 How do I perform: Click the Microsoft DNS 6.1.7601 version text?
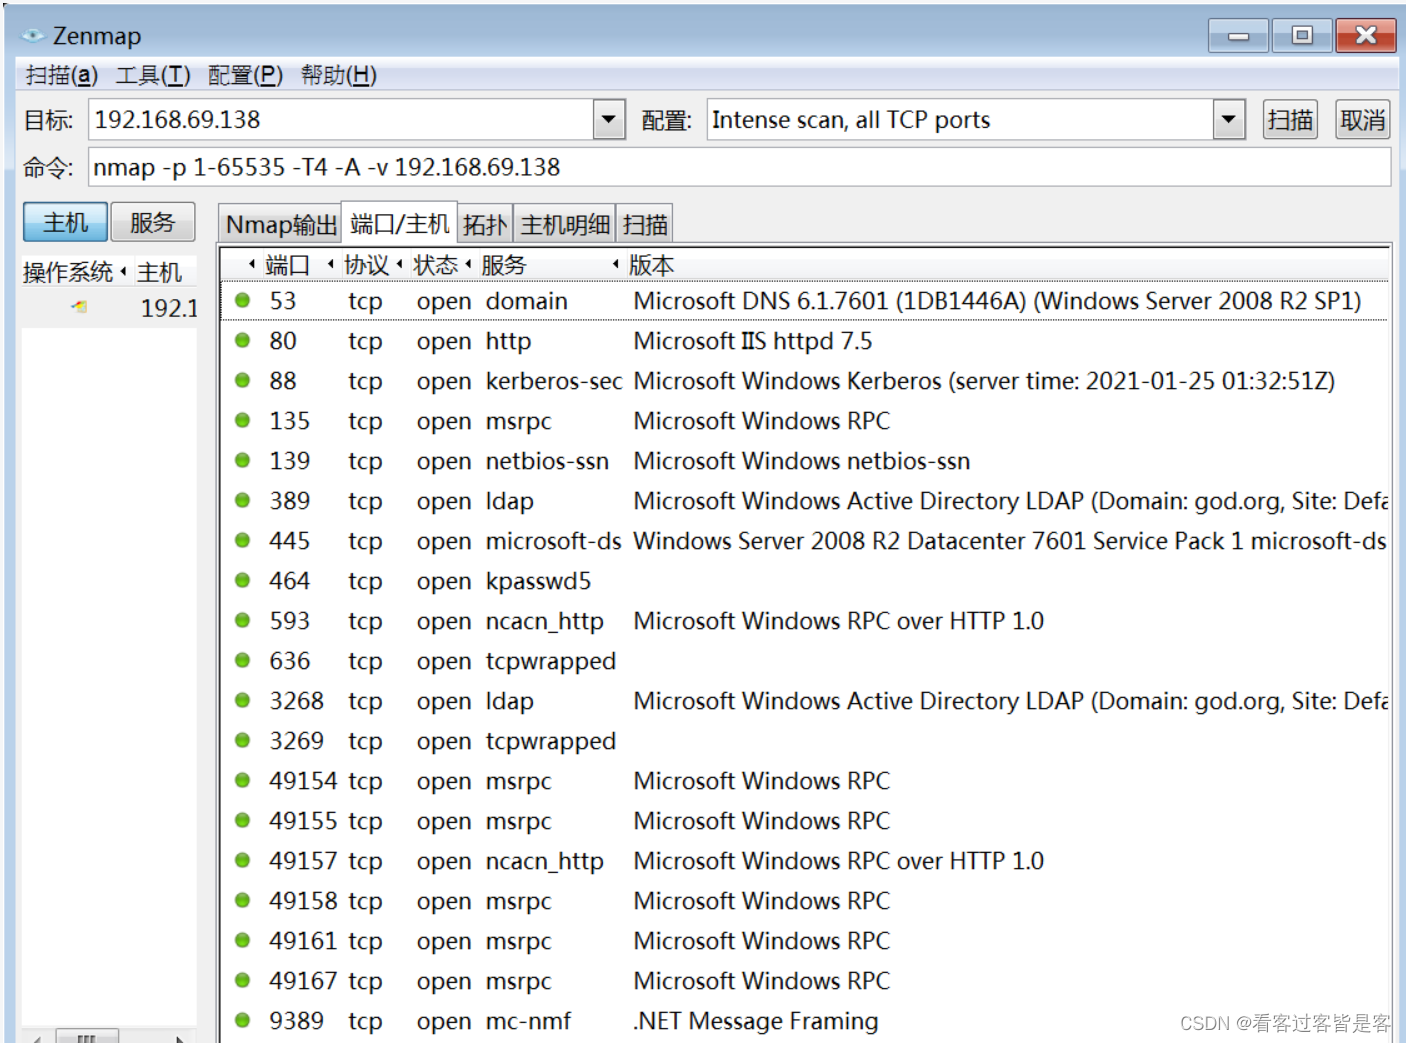(x=997, y=301)
